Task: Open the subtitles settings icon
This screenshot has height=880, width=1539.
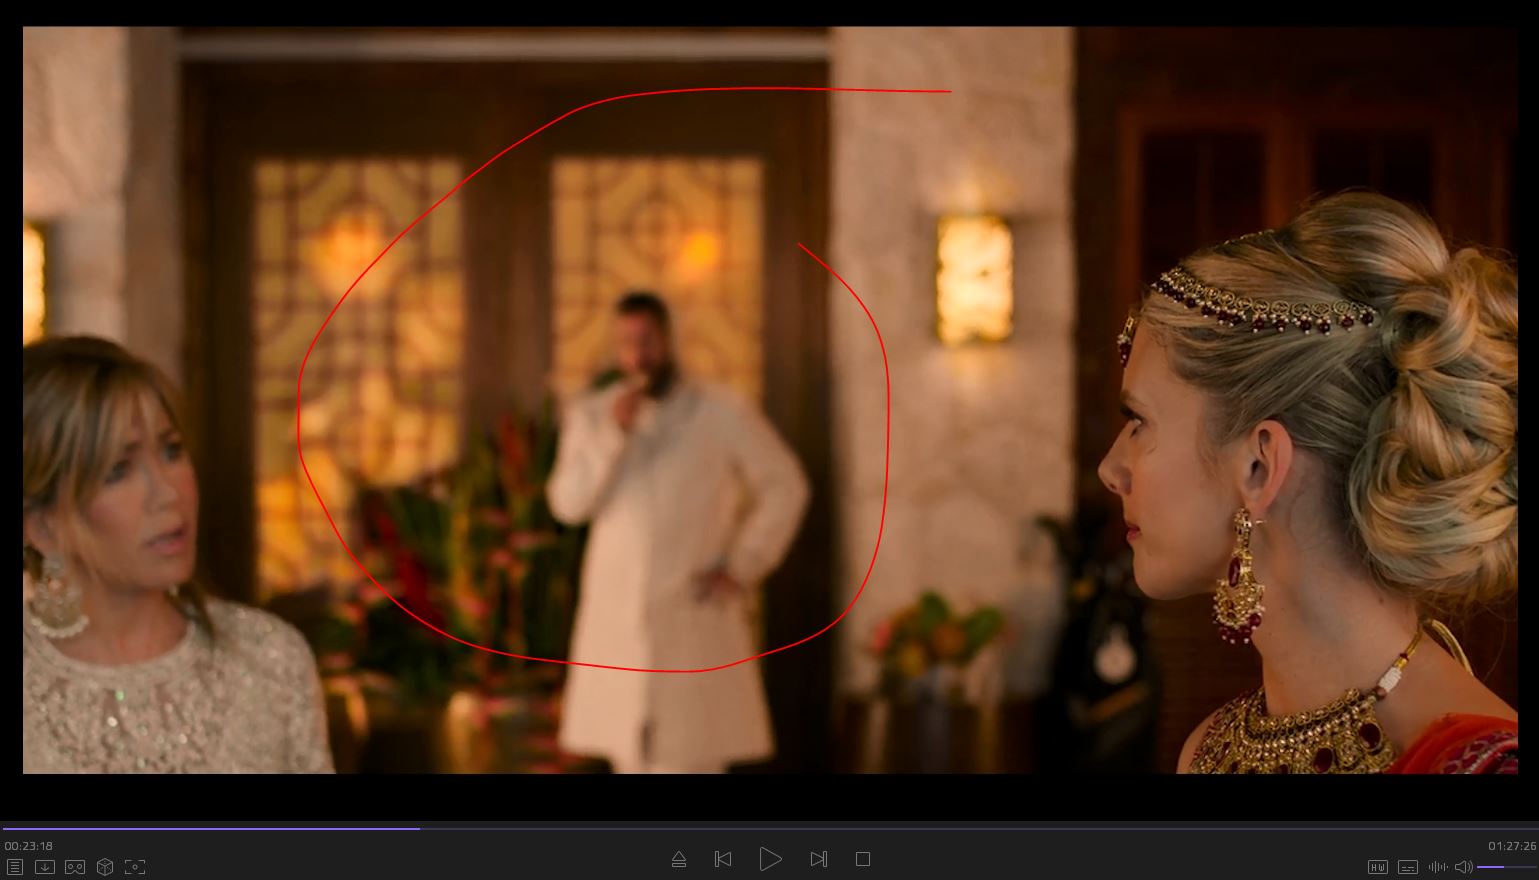Action: click(1407, 867)
